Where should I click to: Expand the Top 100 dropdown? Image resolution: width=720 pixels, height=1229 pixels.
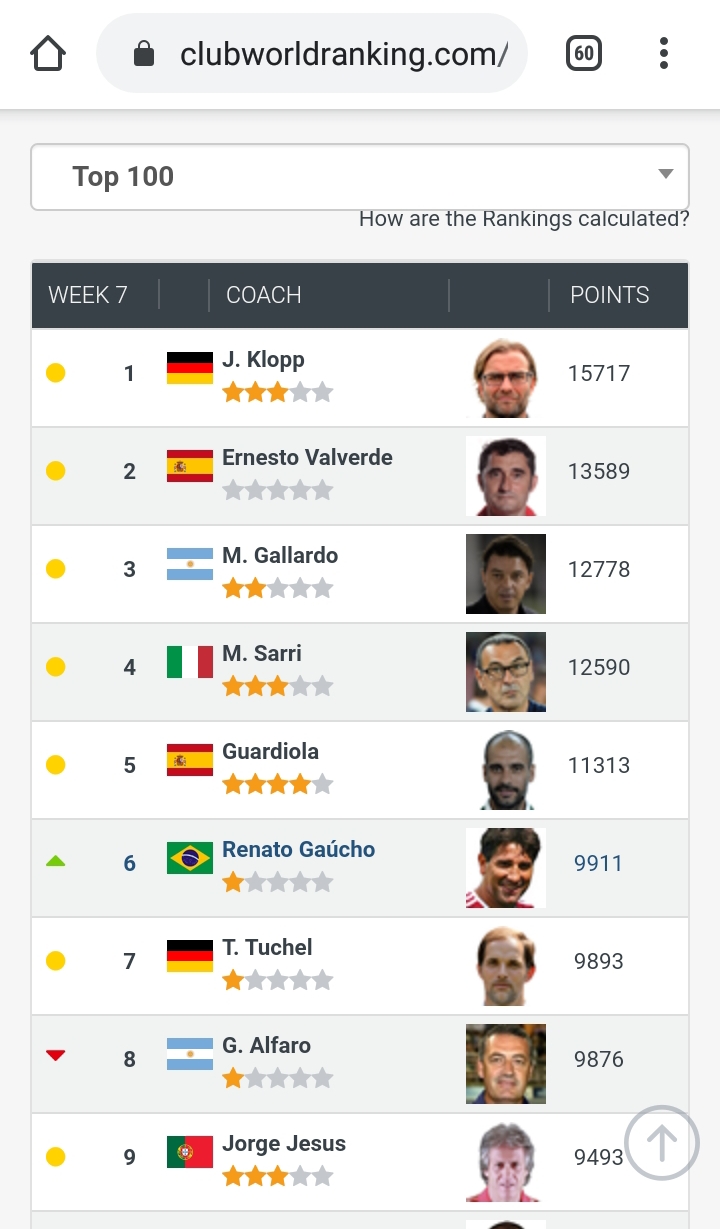coord(360,177)
